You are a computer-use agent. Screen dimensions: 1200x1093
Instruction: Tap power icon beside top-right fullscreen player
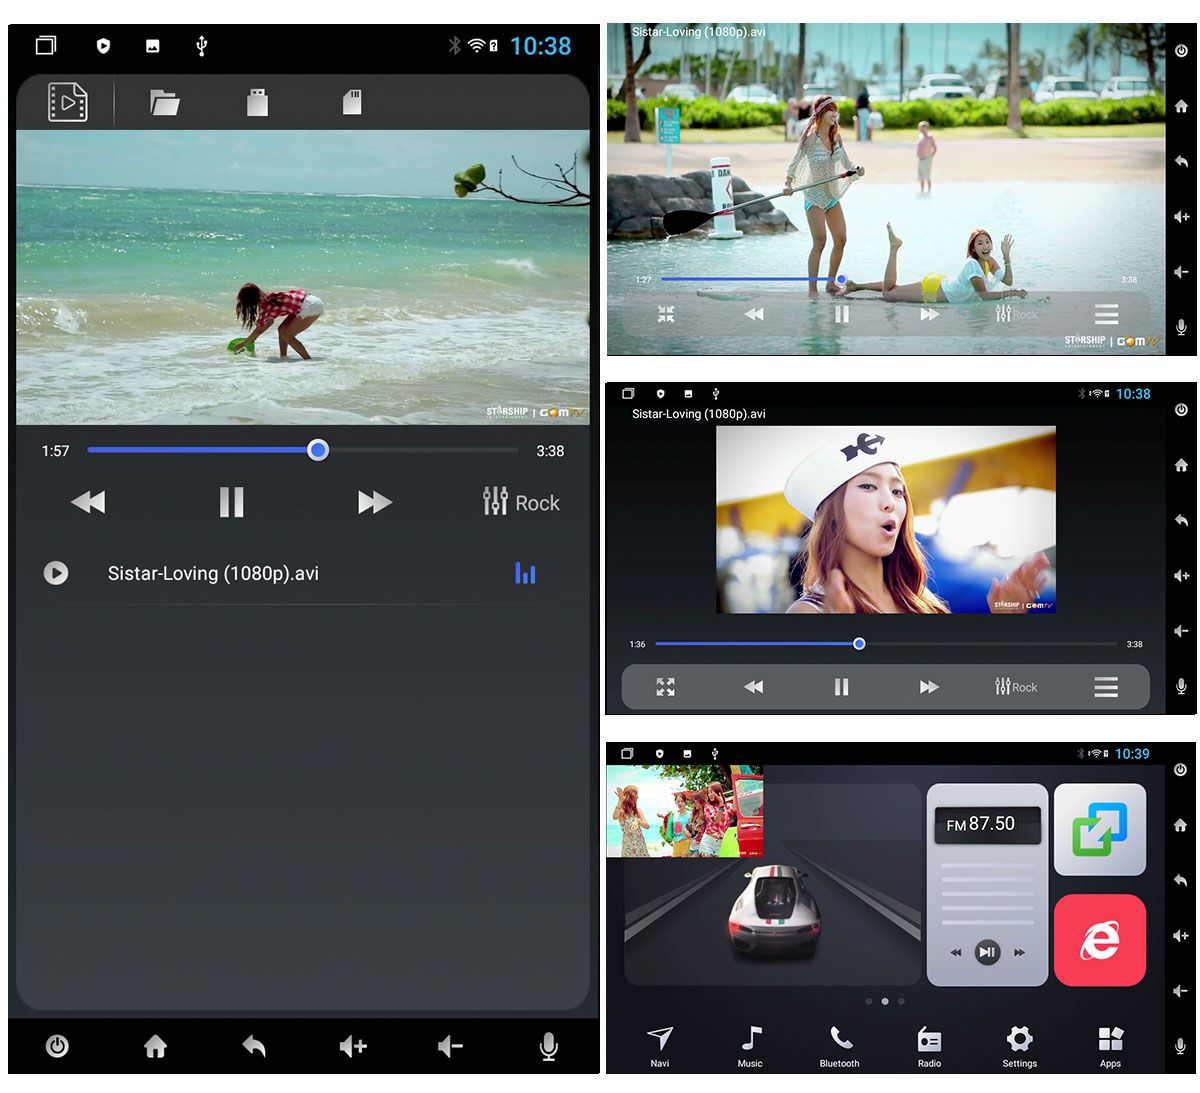tap(1181, 51)
